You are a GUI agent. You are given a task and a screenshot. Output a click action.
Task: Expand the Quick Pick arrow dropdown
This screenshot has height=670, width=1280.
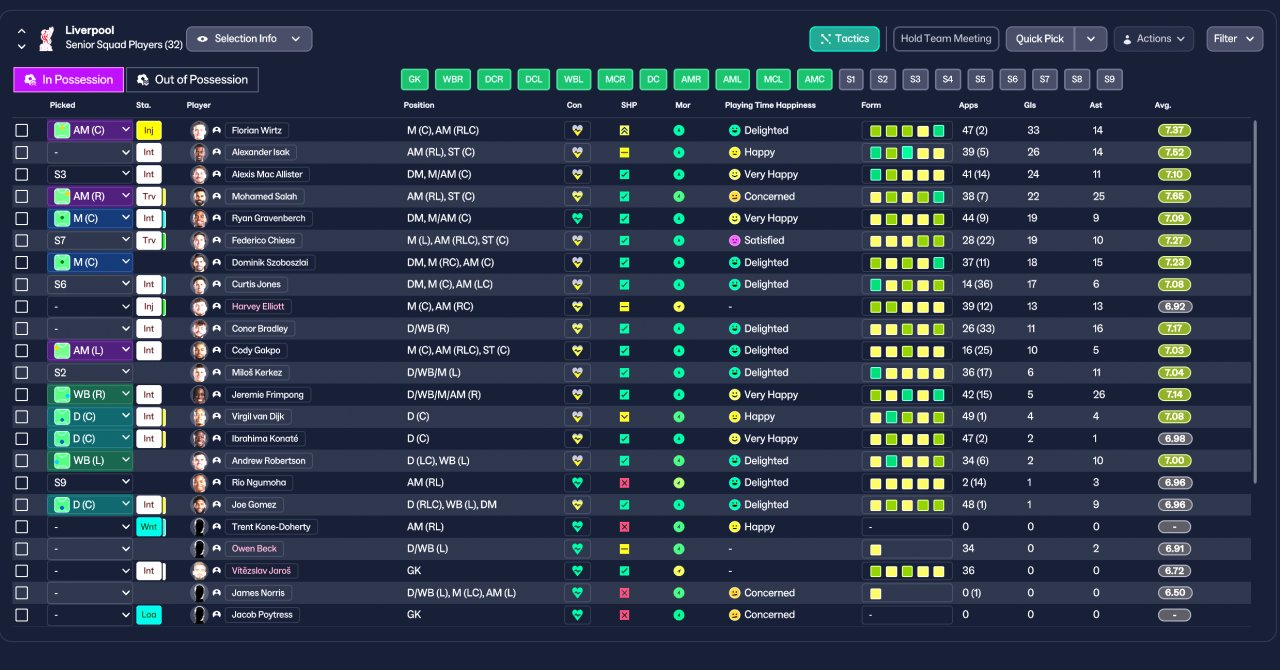click(x=1091, y=39)
